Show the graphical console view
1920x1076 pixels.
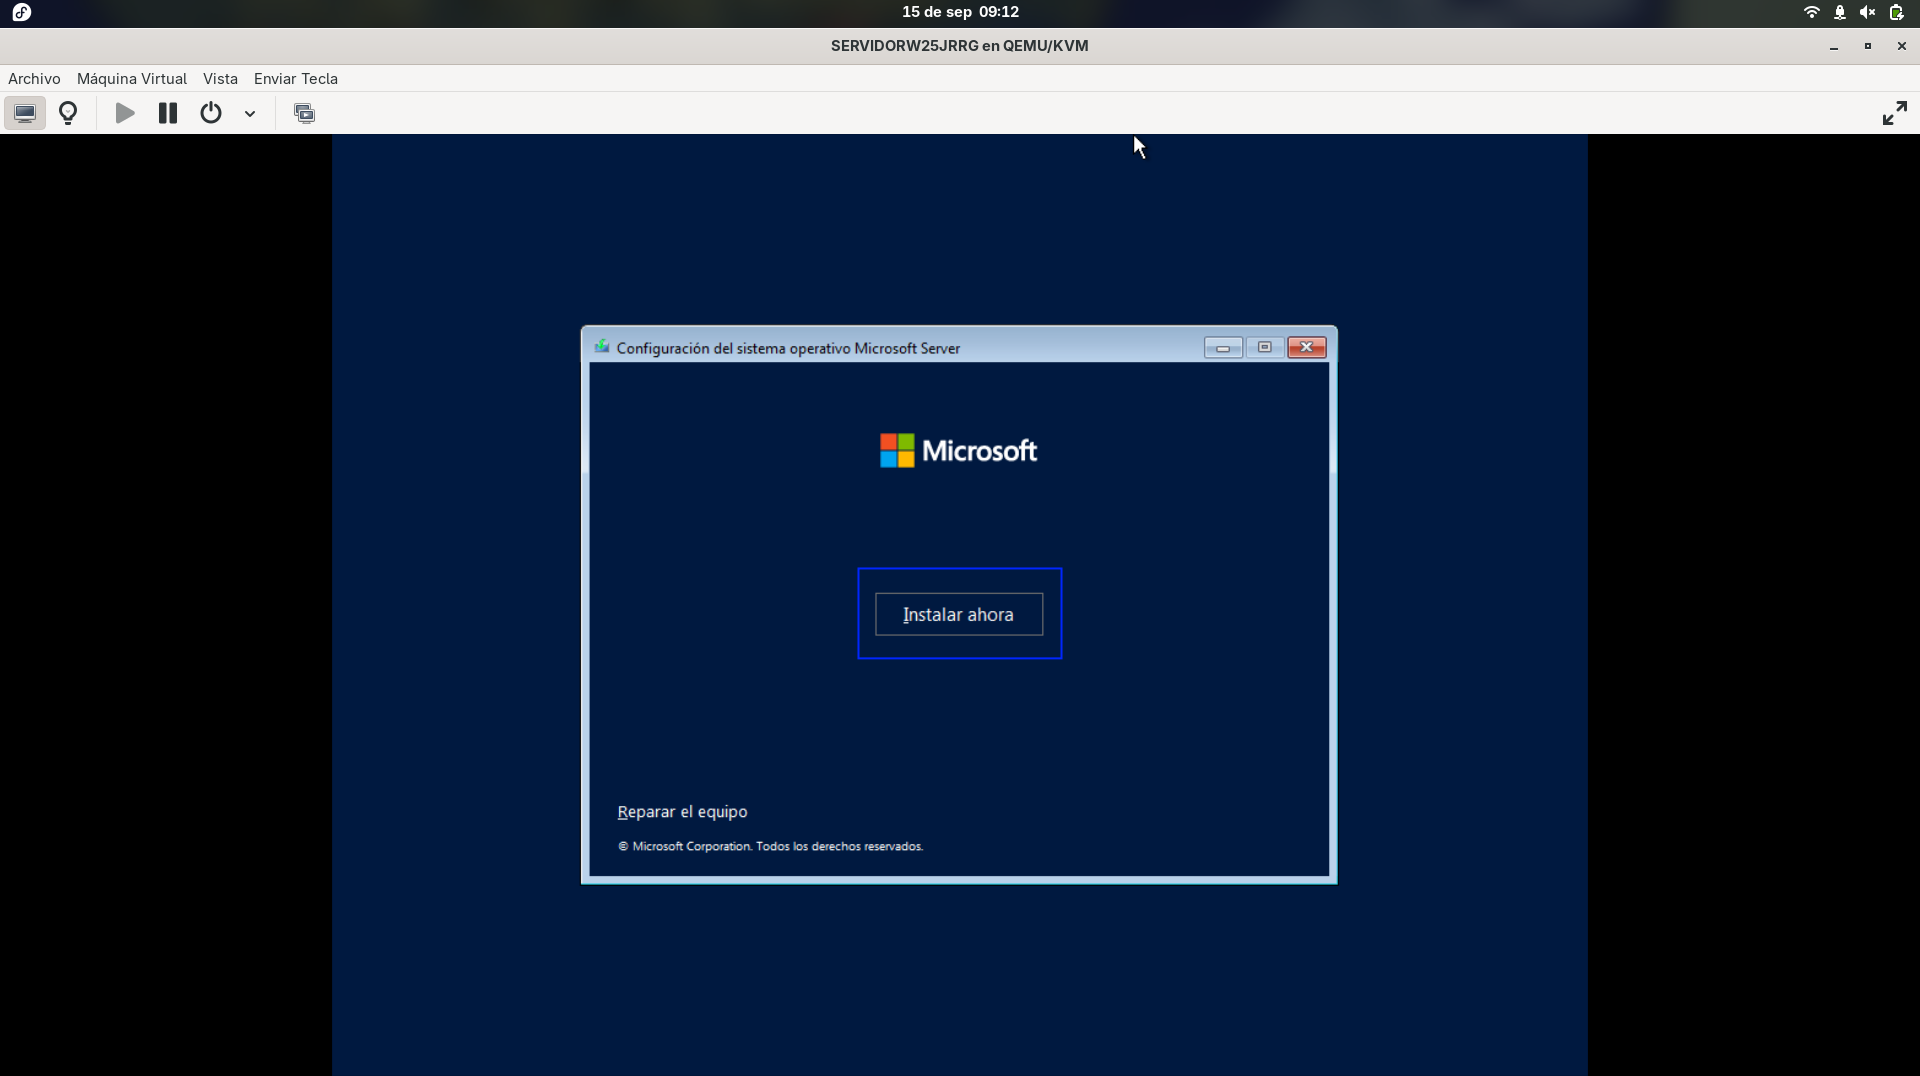(25, 113)
